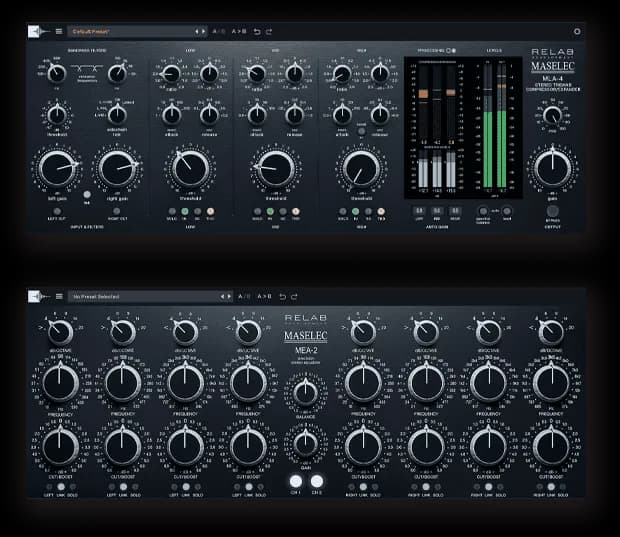Click the Mid band threshold knob in MLA-4
This screenshot has width=620, height=537.
(276, 169)
